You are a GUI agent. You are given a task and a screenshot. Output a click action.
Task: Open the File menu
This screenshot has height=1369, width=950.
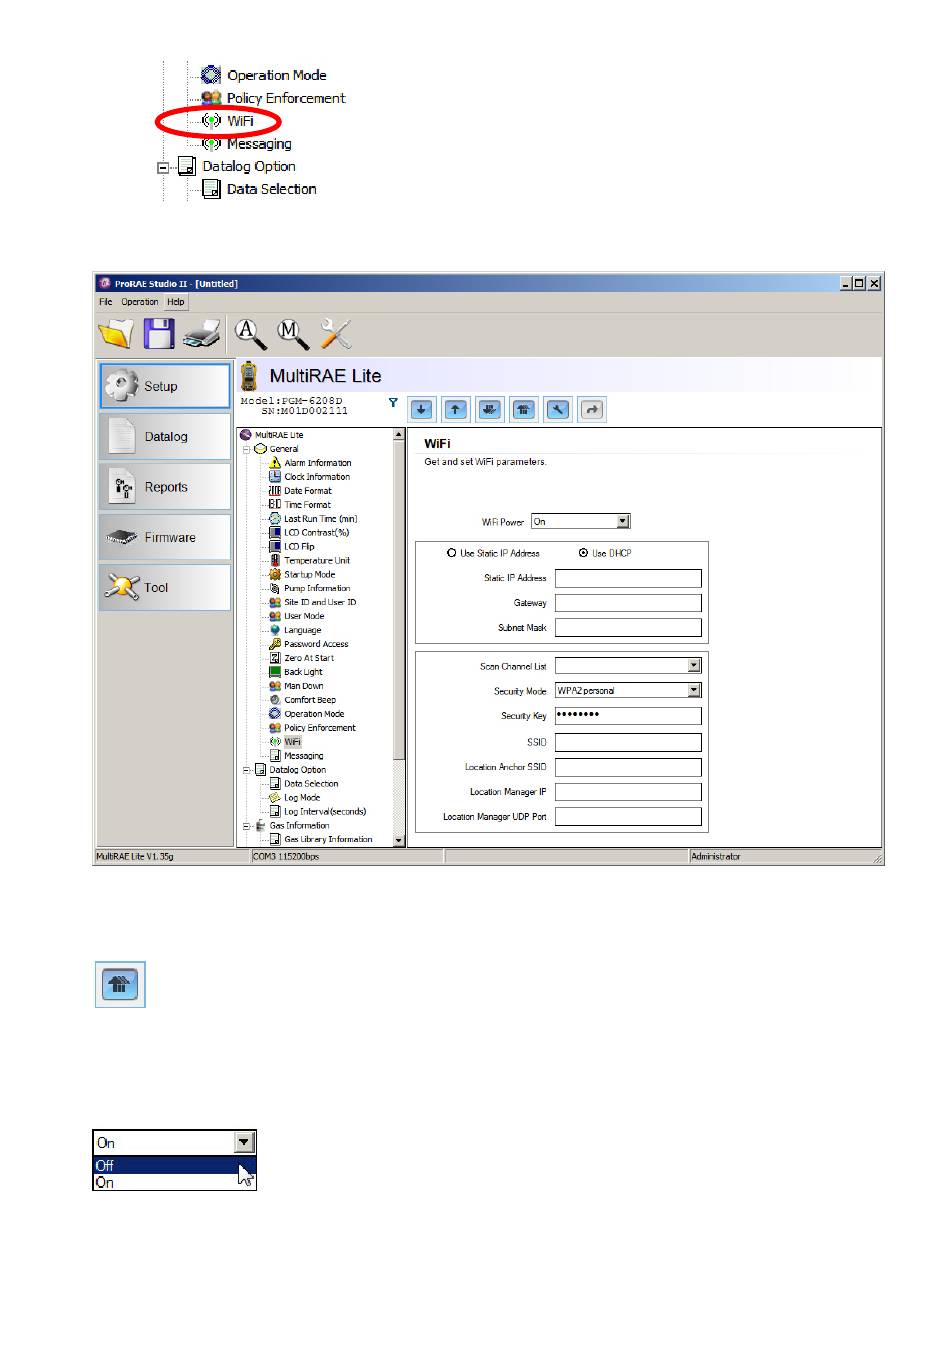(106, 302)
